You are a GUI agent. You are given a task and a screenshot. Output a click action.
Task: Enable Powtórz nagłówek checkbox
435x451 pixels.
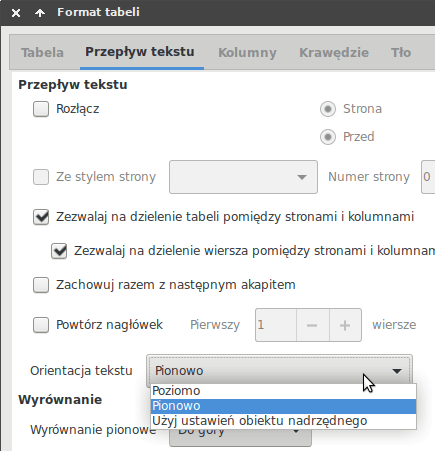(41, 325)
